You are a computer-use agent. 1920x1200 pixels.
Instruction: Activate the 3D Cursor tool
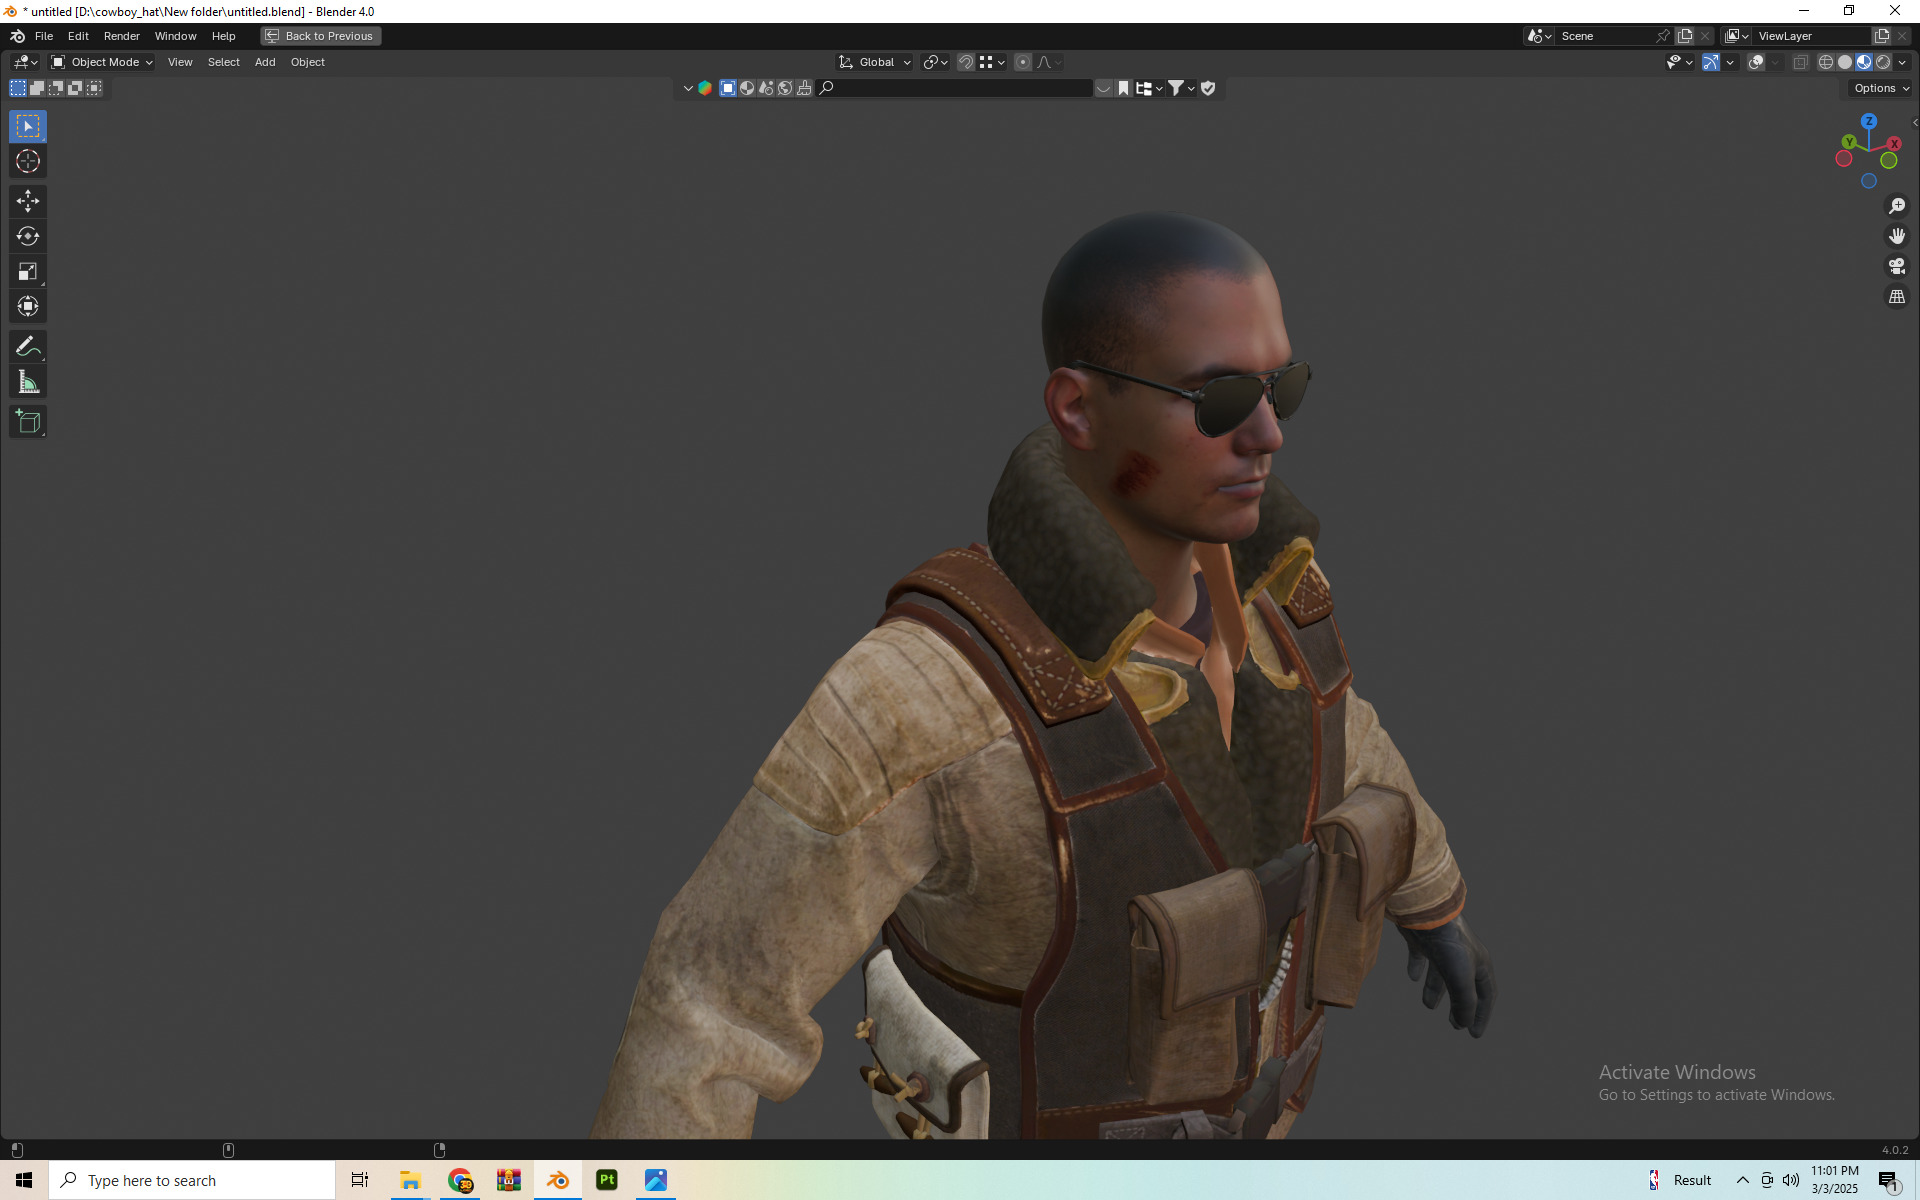pyautogui.click(x=28, y=161)
